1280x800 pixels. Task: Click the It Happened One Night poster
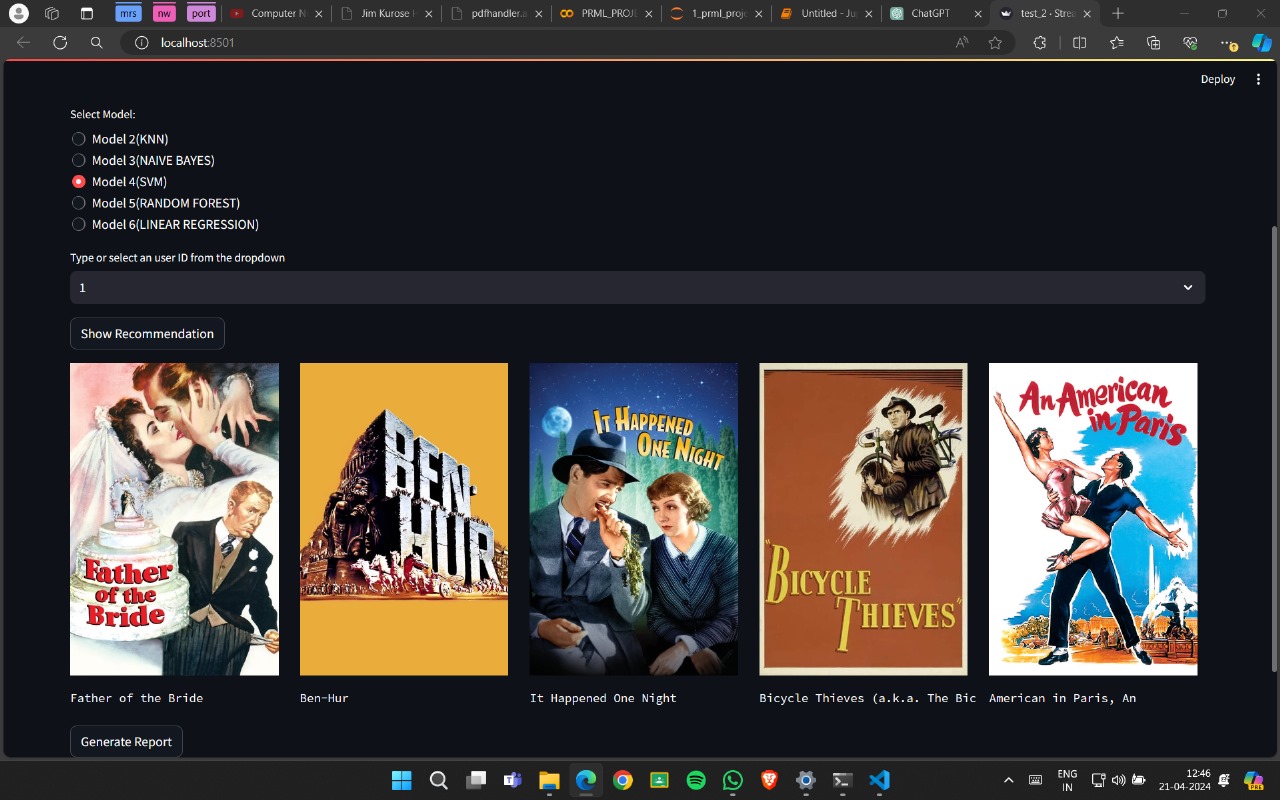click(x=634, y=519)
